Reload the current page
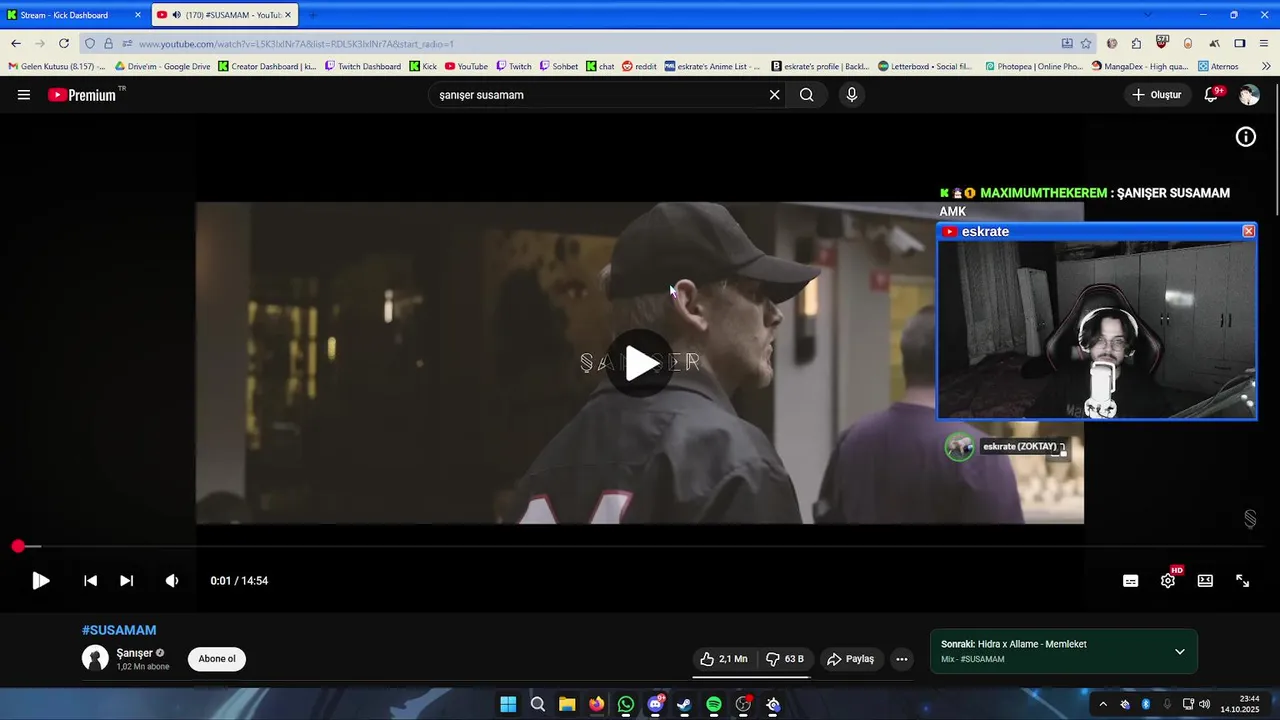This screenshot has height=720, width=1280. click(x=64, y=44)
